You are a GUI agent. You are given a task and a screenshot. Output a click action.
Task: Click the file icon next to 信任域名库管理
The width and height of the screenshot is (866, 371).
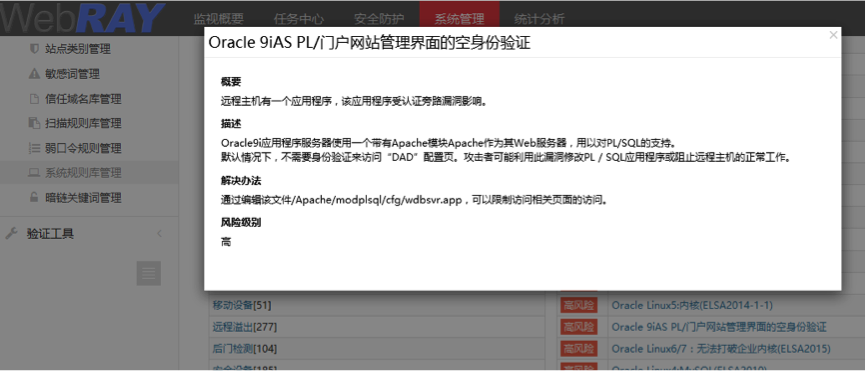click(x=34, y=99)
